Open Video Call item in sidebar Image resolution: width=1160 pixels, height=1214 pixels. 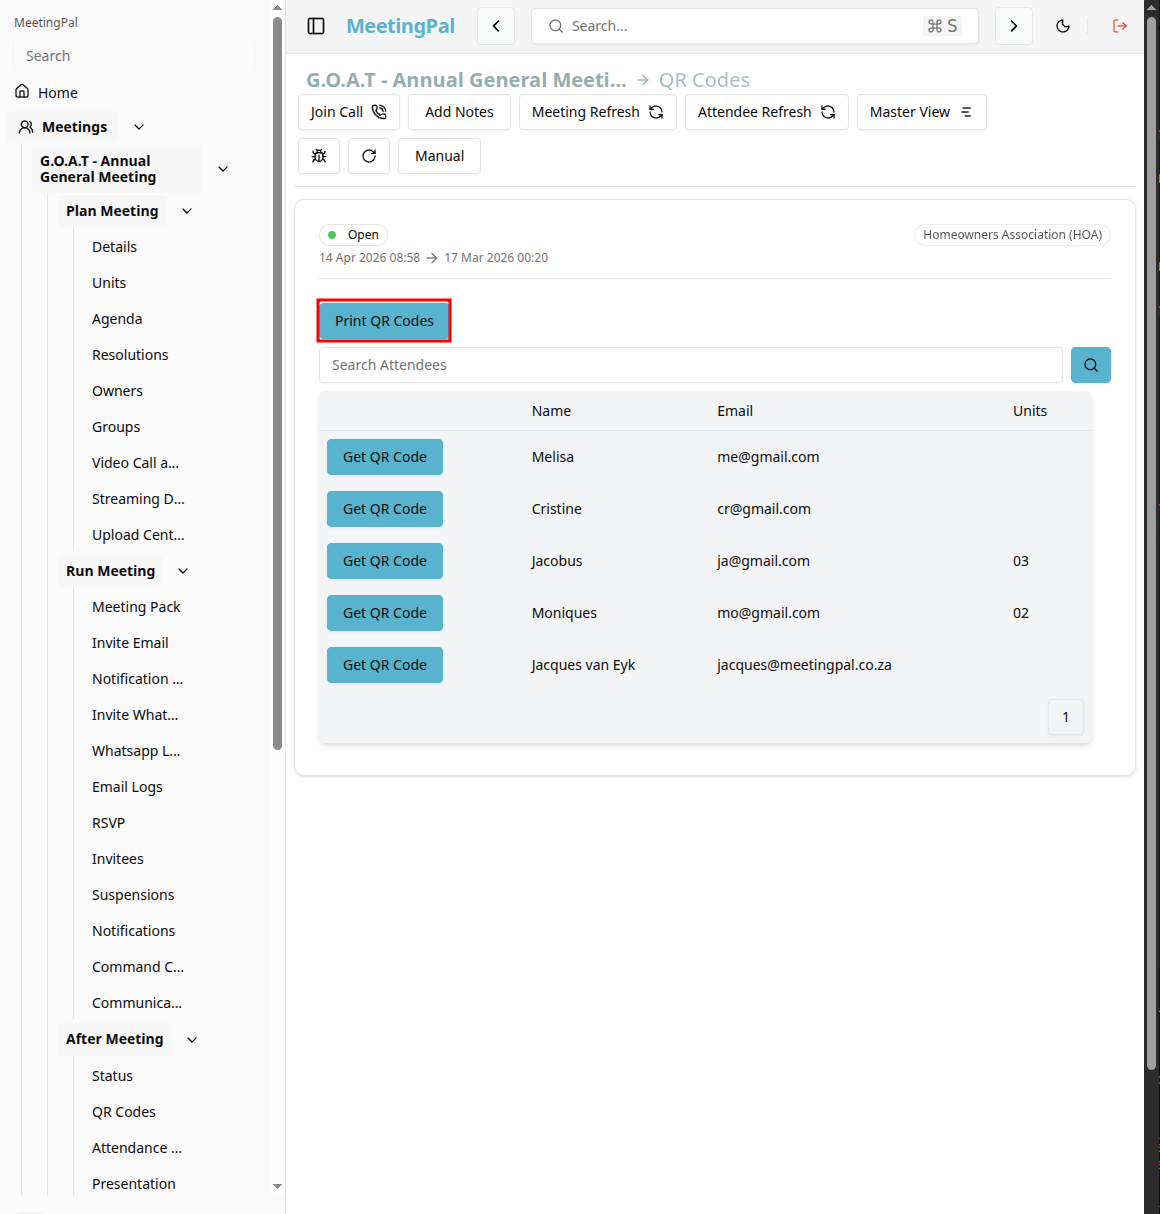click(135, 463)
